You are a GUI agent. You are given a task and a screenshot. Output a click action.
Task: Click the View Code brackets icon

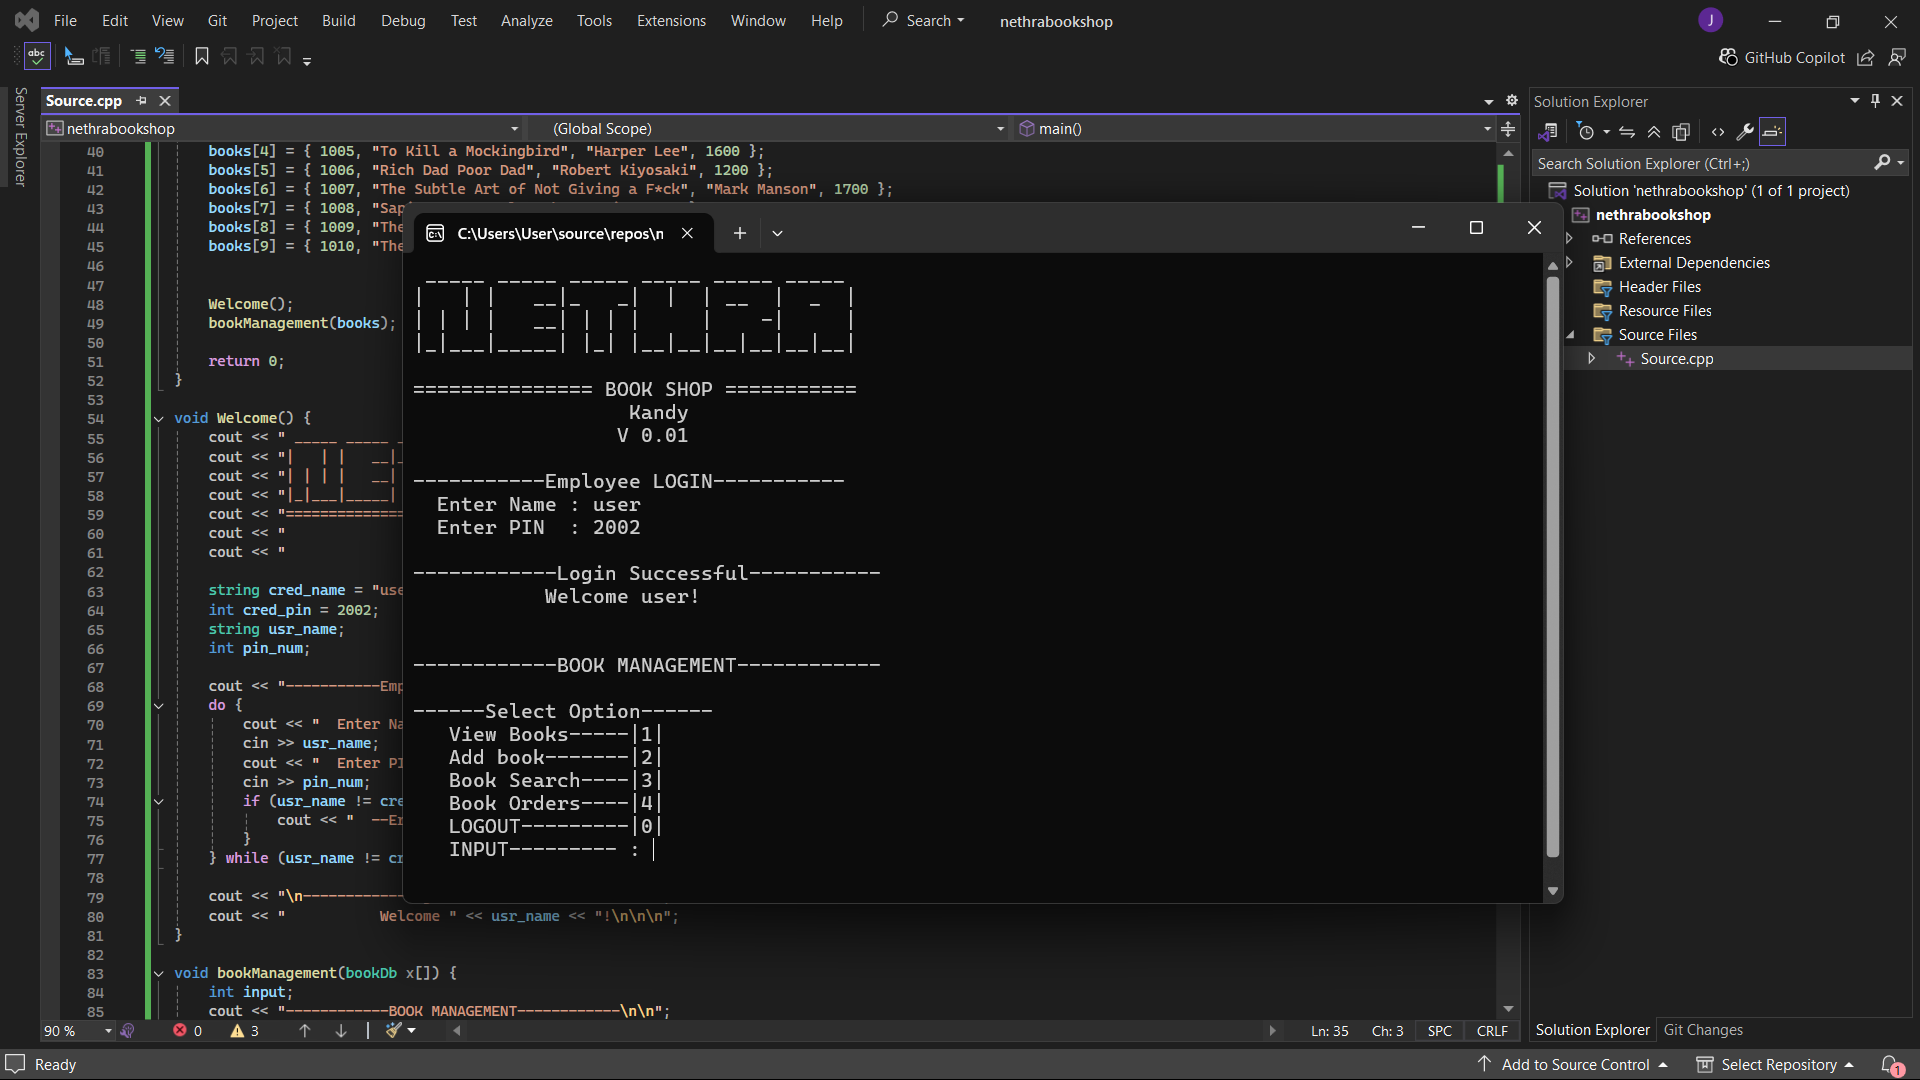click(1718, 132)
